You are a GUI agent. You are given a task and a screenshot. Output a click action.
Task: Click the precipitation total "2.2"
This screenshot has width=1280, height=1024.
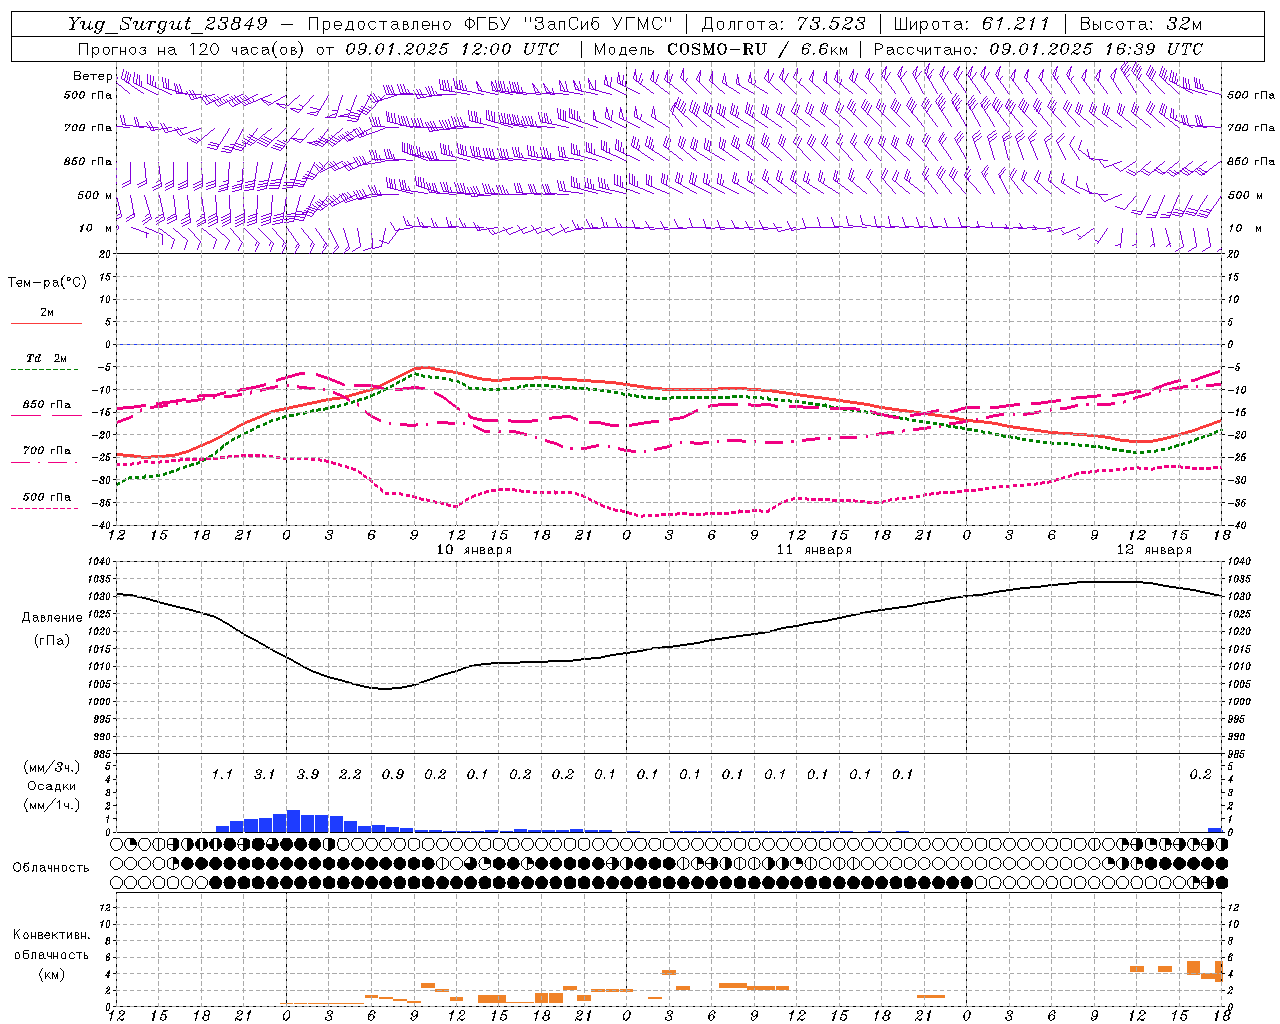(x=350, y=774)
